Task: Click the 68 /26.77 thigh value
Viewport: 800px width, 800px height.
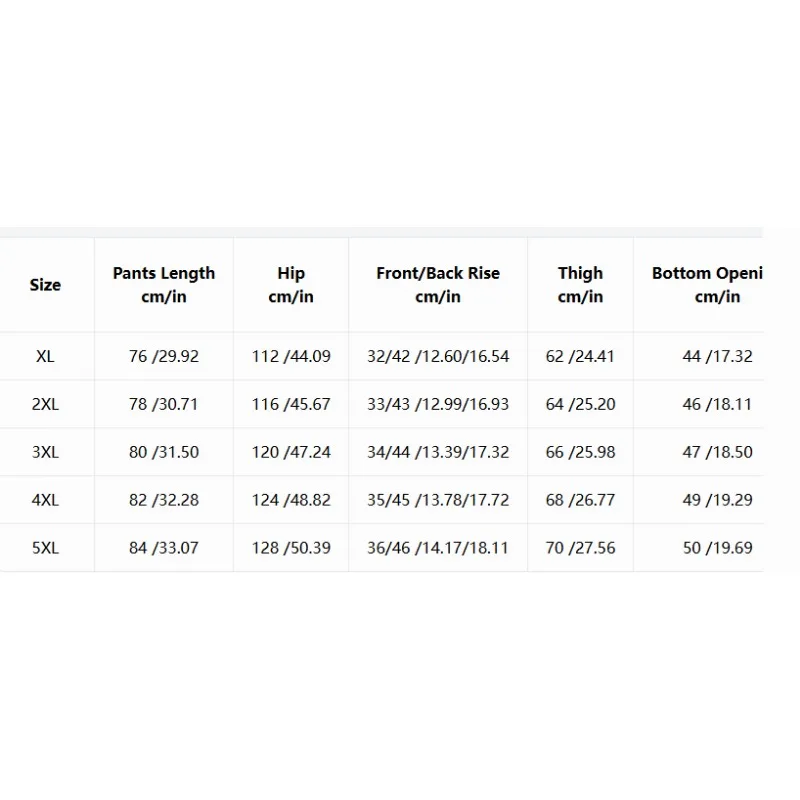Action: (581, 500)
